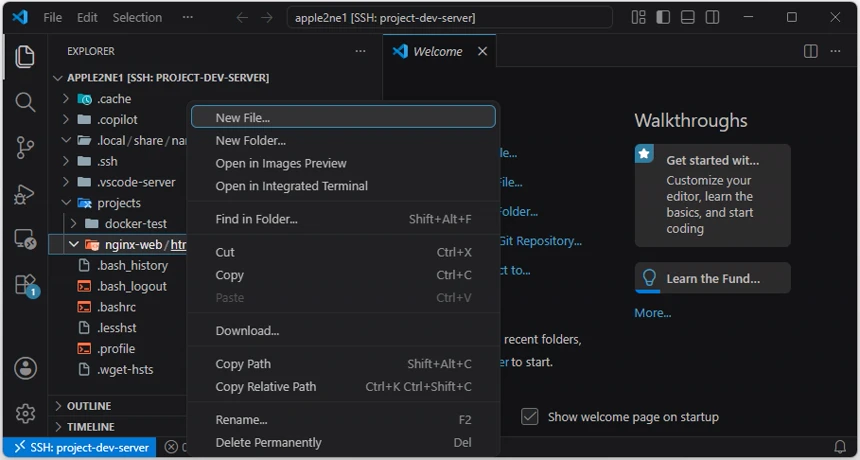Expand the OUTLINE section

pos(58,406)
